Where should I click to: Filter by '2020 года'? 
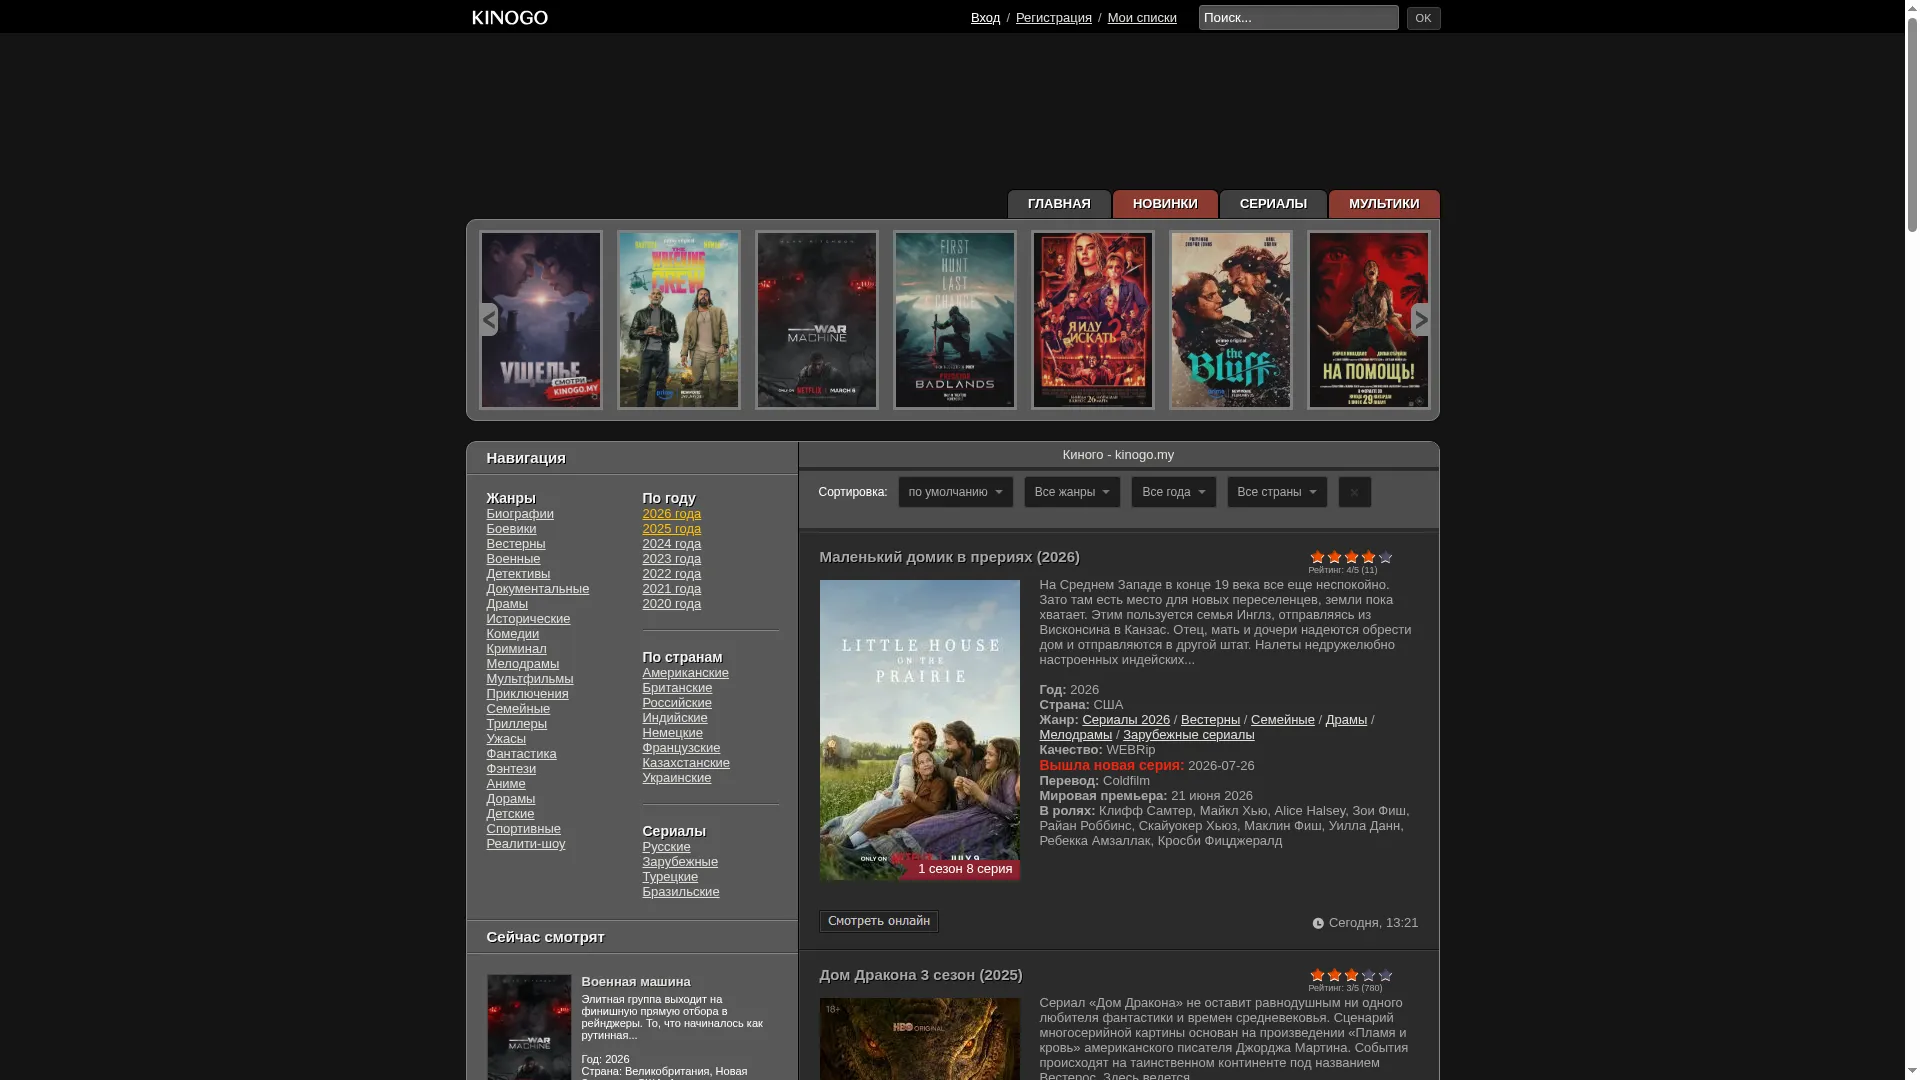tap(672, 604)
